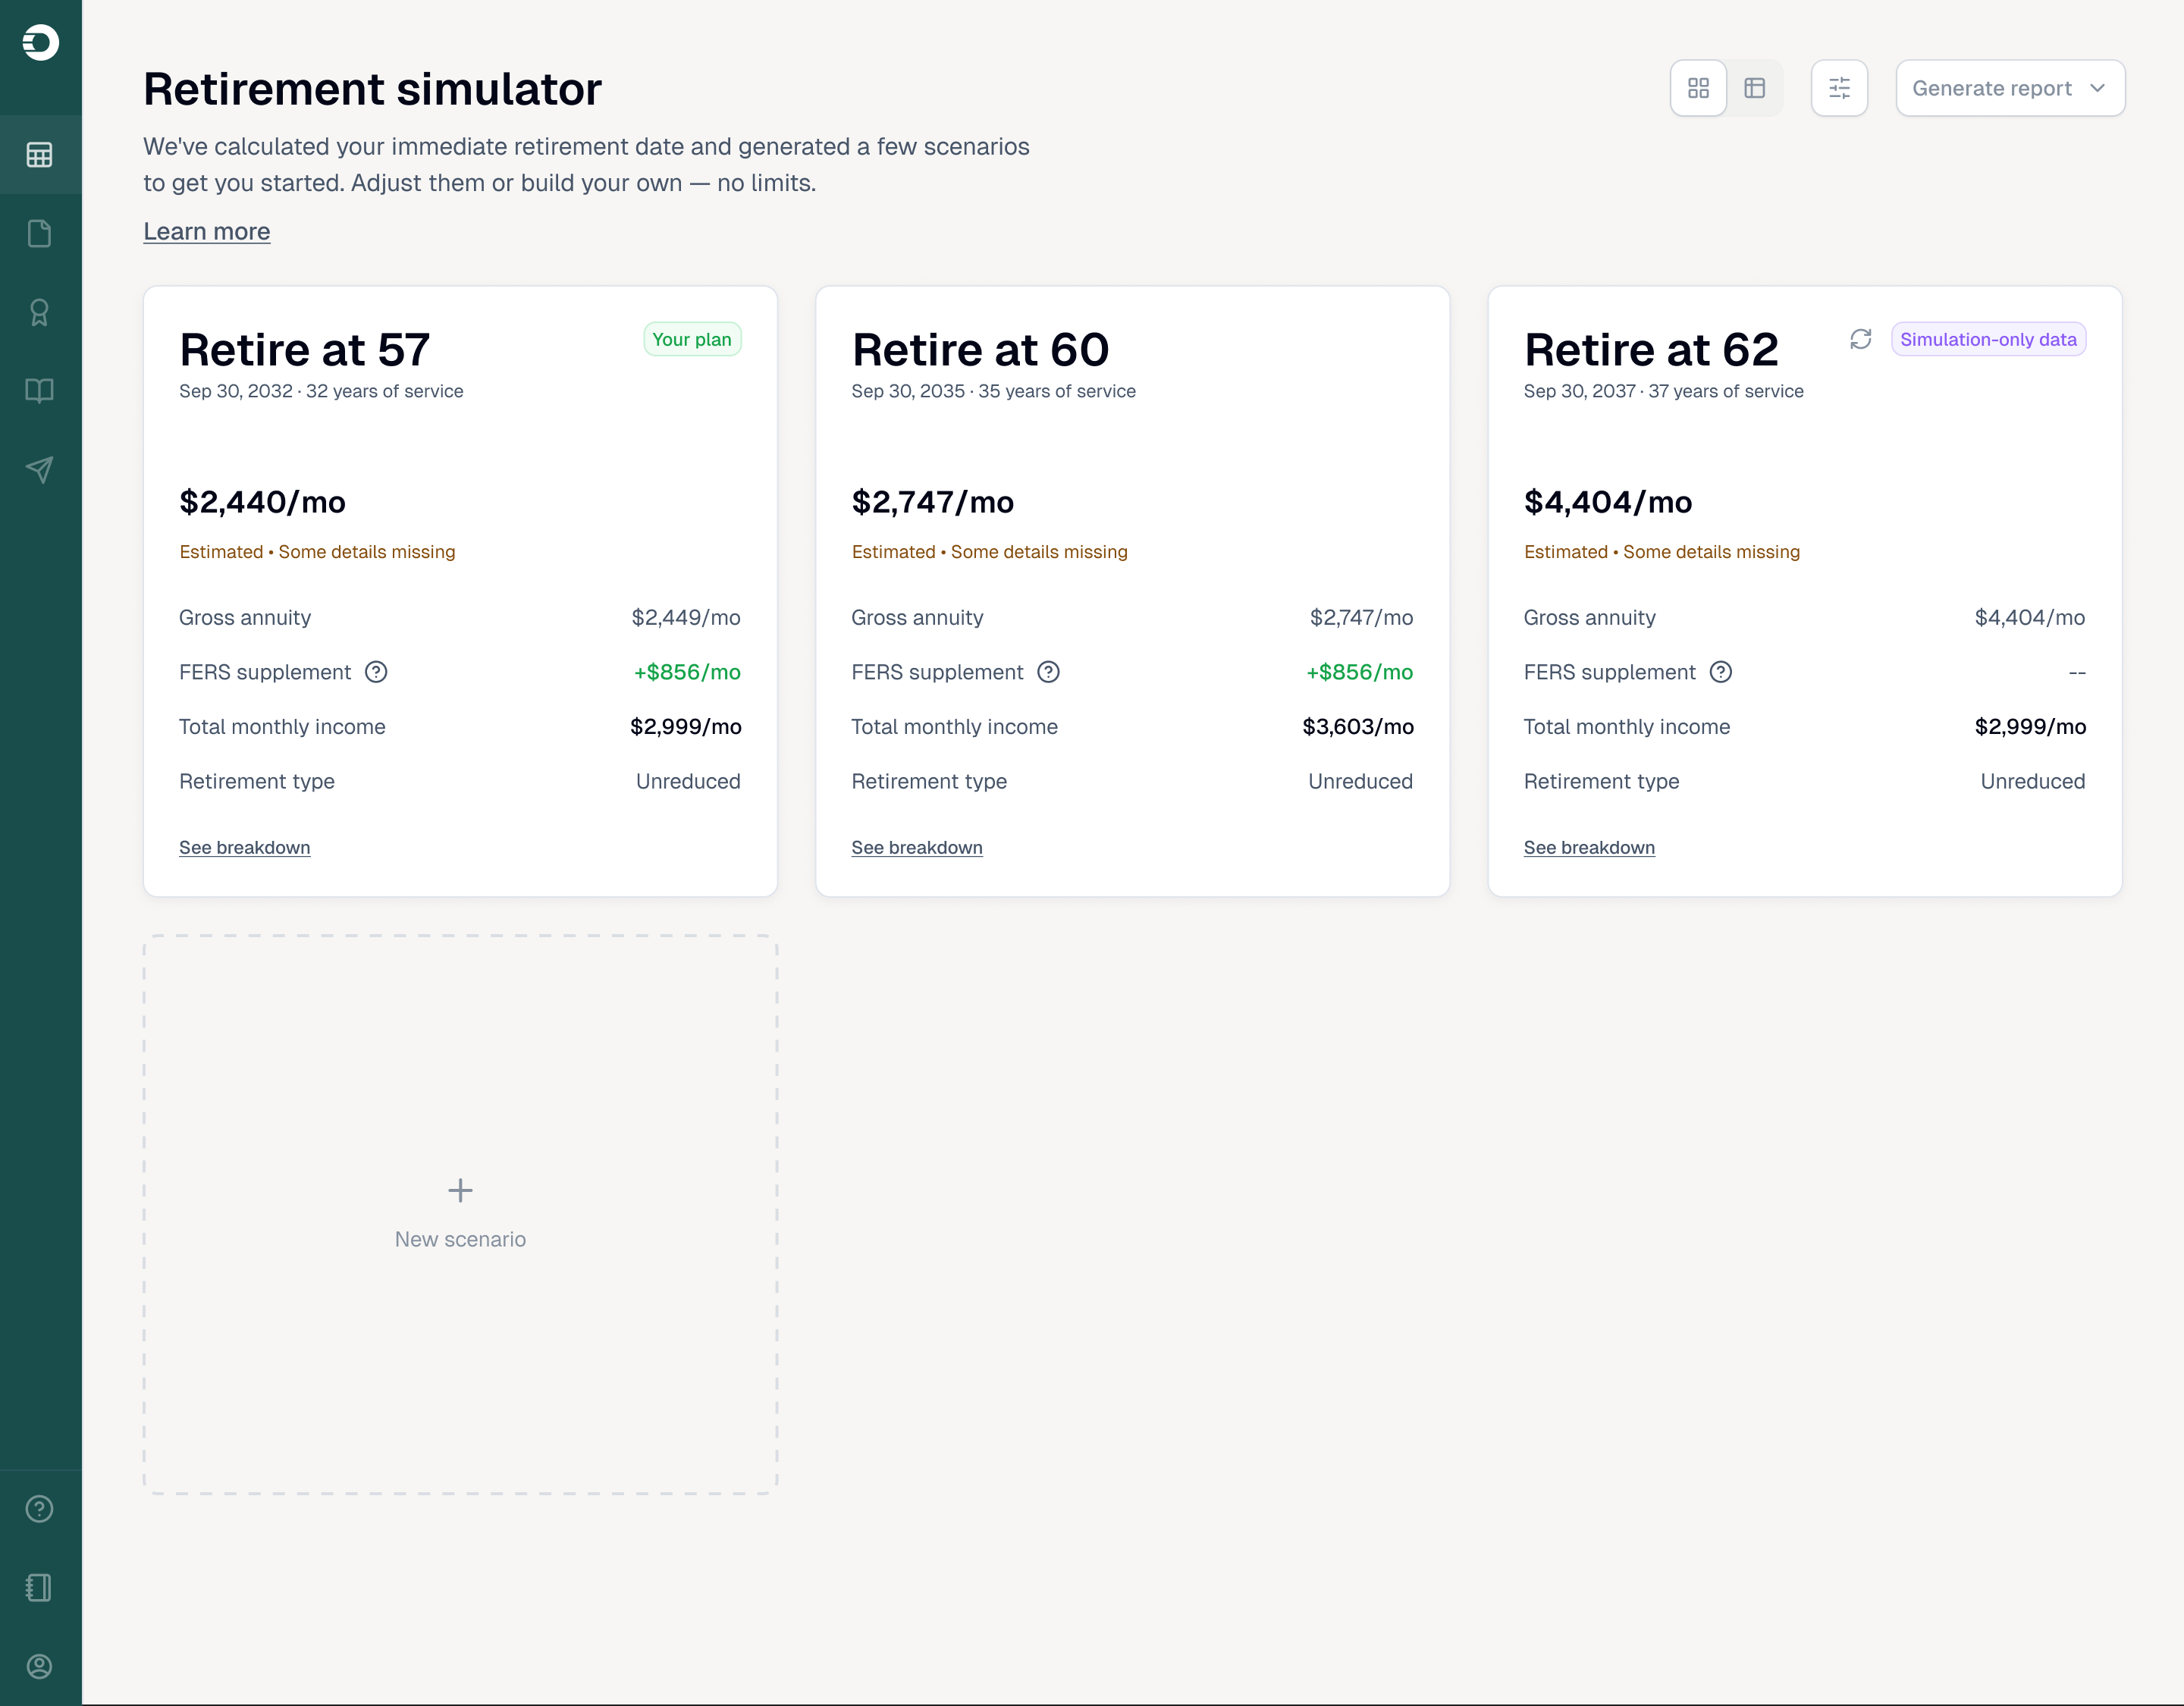Click the $2,999/mo total on Retire at 62 card

click(2029, 726)
